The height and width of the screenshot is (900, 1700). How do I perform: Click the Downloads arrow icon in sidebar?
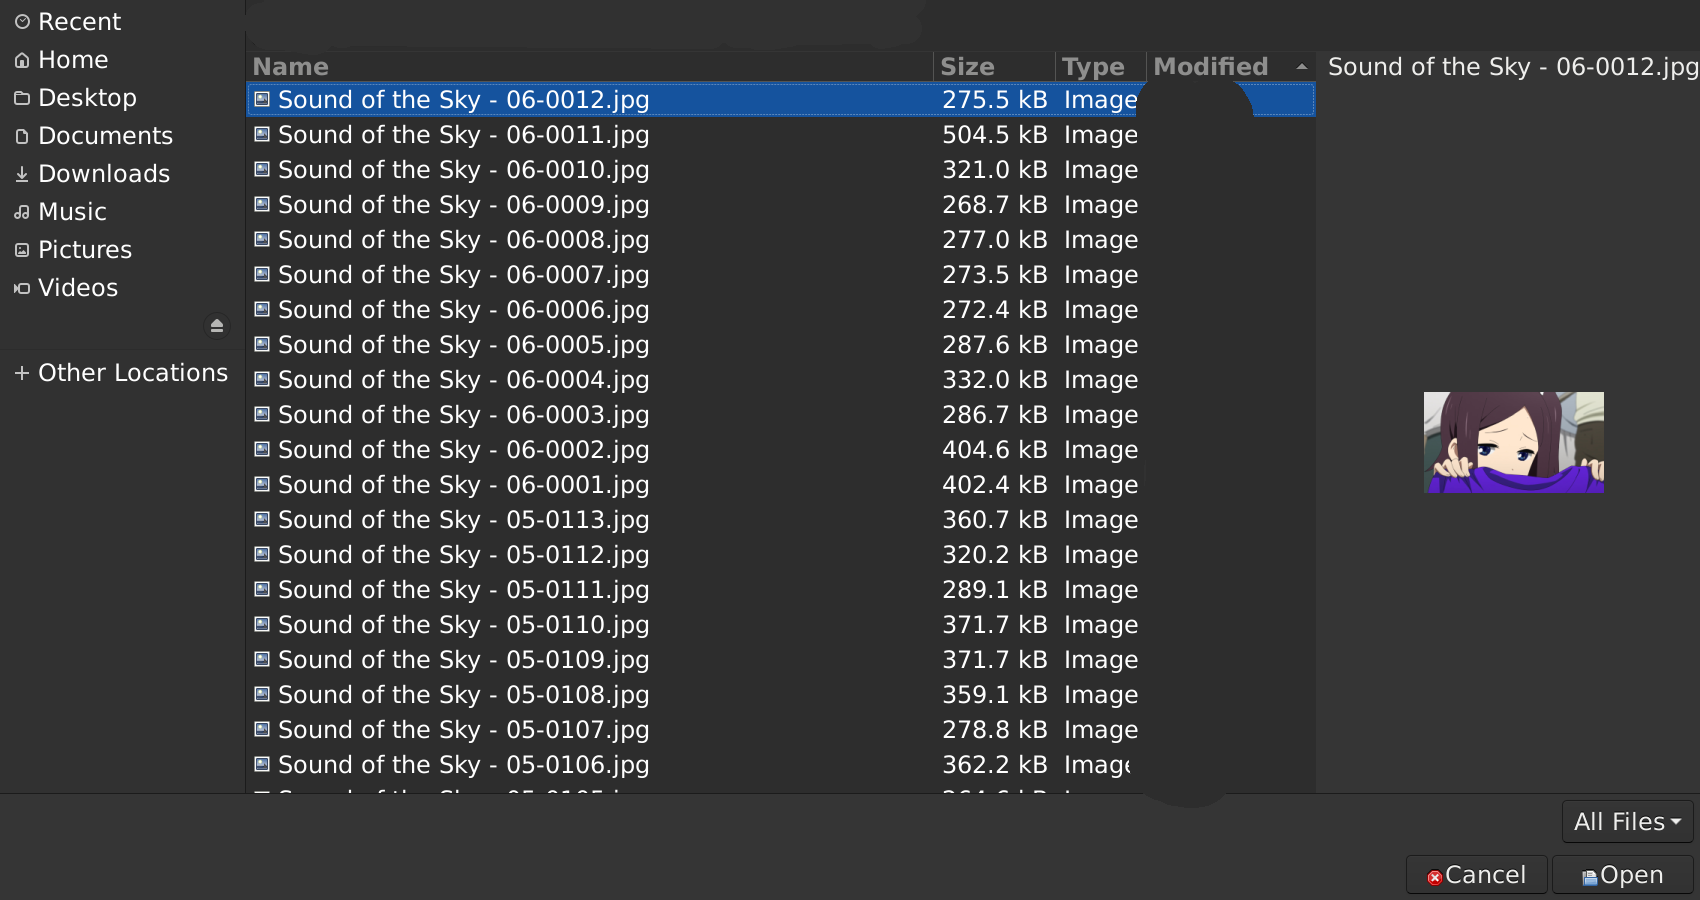pyautogui.click(x=22, y=174)
